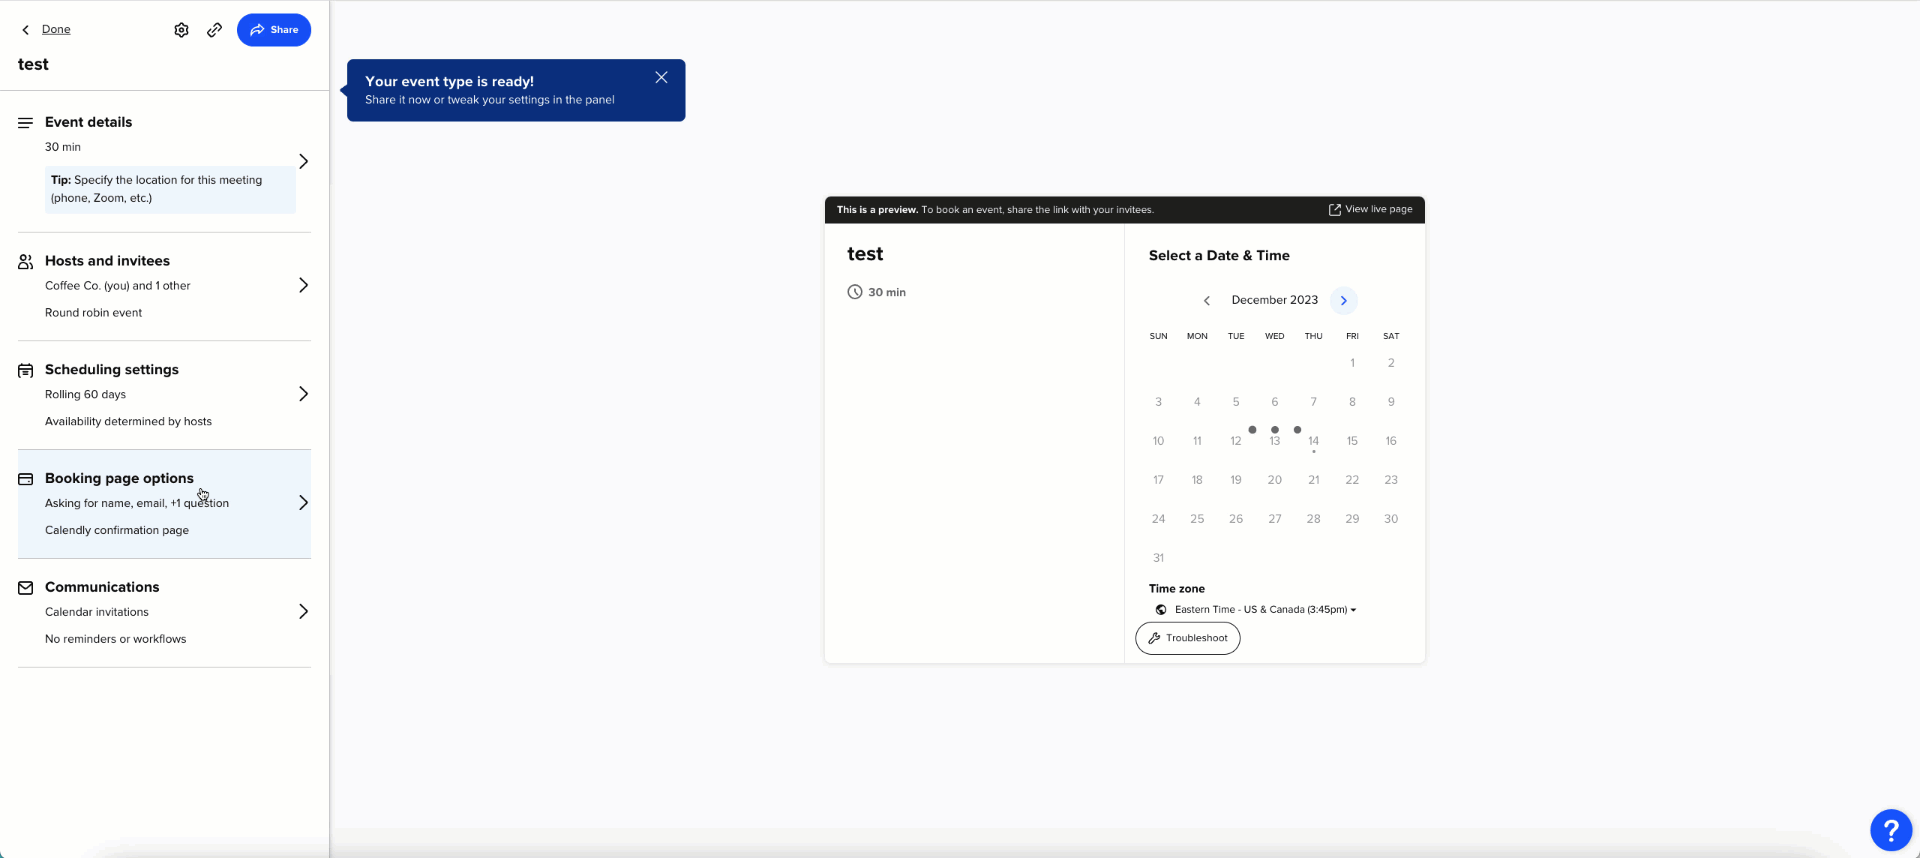Click the blue Share button
Viewport: 1920px width, 858px height.
coord(273,30)
